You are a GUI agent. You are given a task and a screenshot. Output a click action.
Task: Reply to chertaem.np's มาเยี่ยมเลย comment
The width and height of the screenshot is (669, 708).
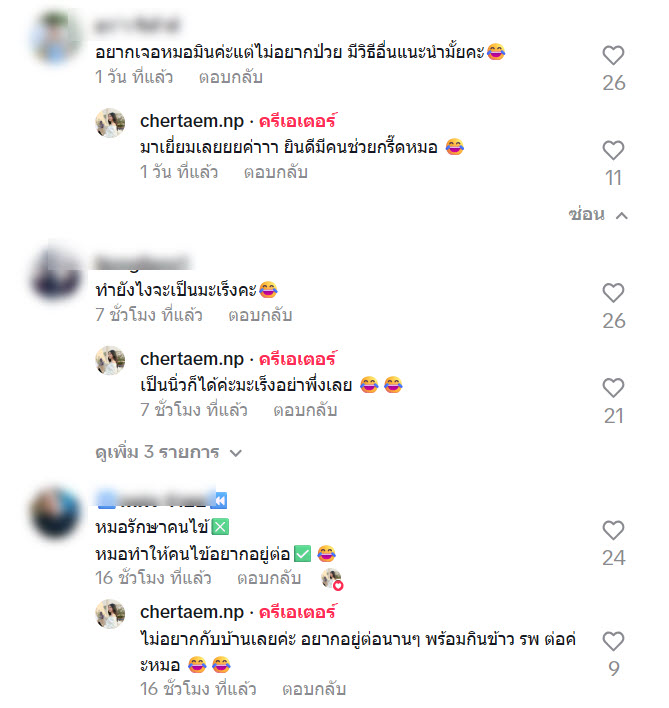(x=275, y=172)
